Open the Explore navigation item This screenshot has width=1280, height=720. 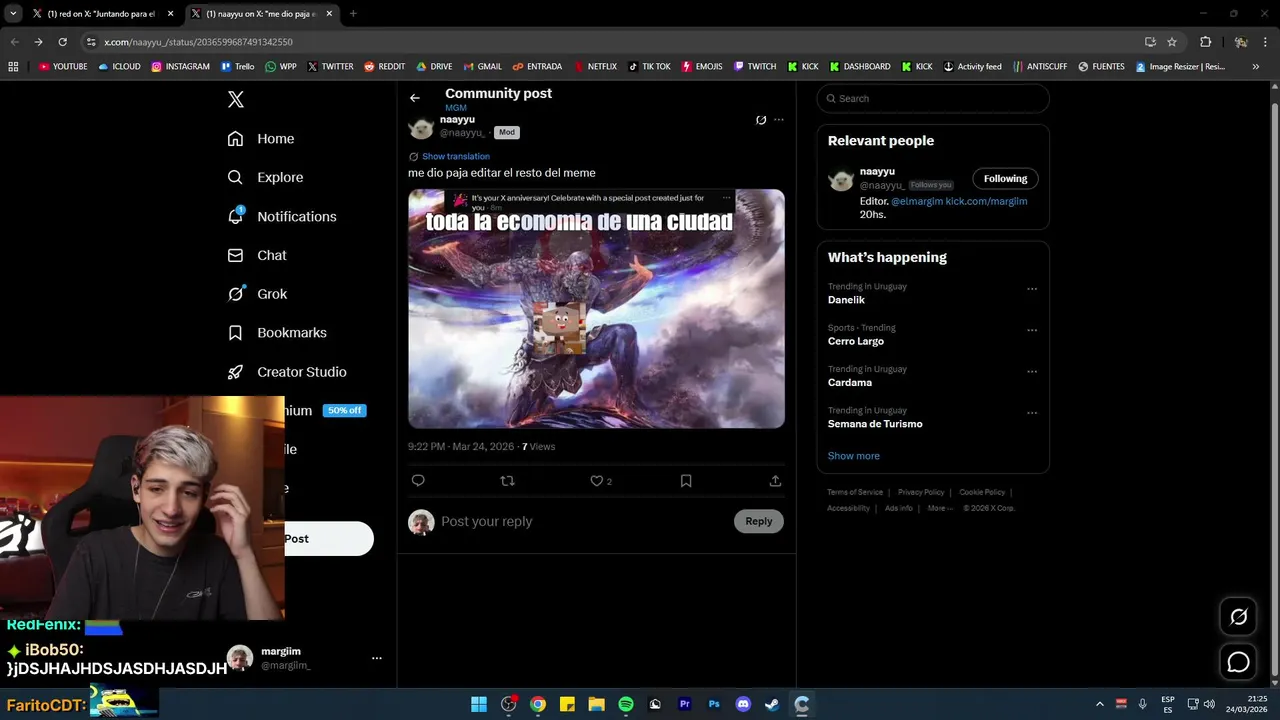pos(265,177)
